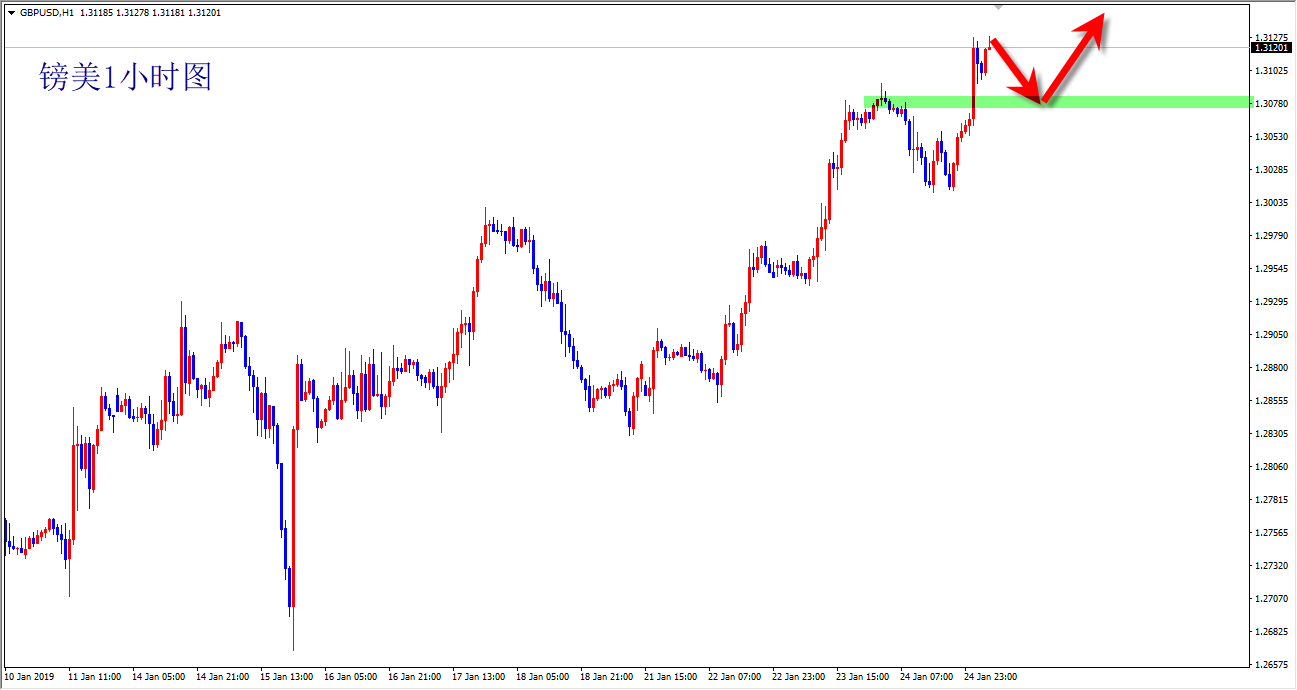Click 24 Jan 23:00 on the time axis
The image size is (1297, 690).
point(991,677)
